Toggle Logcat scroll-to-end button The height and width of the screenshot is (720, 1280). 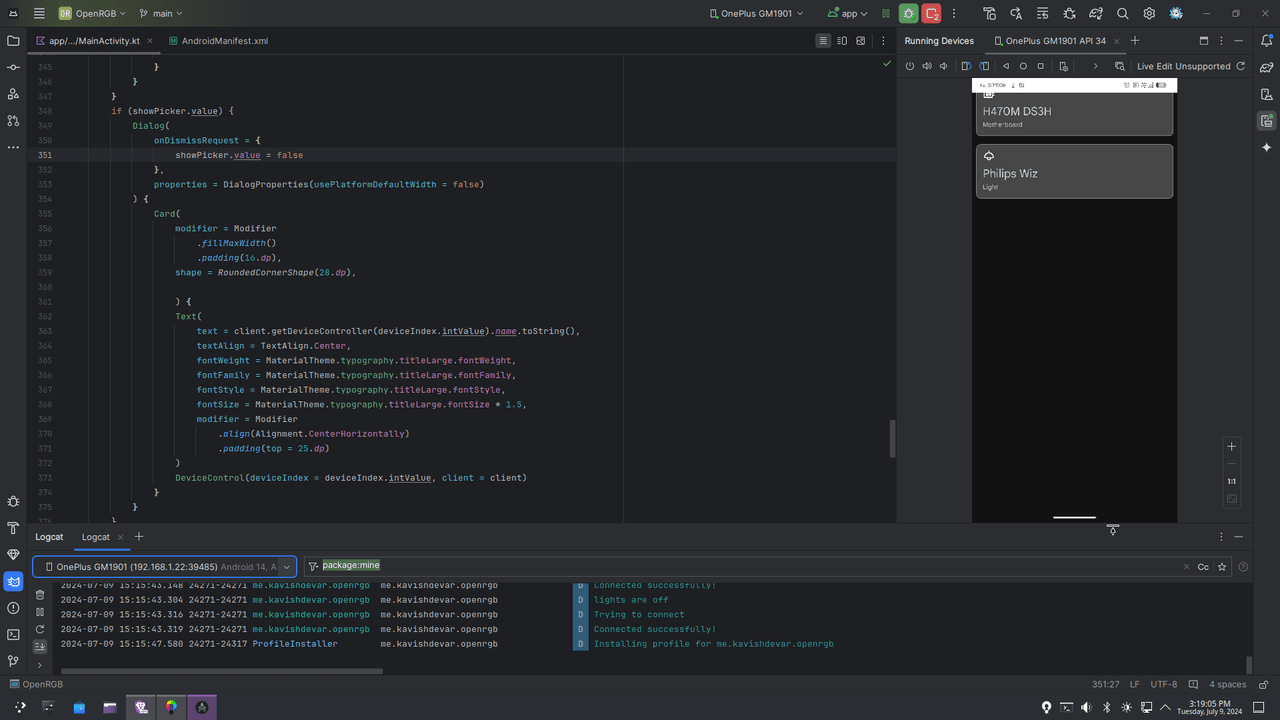click(x=40, y=646)
